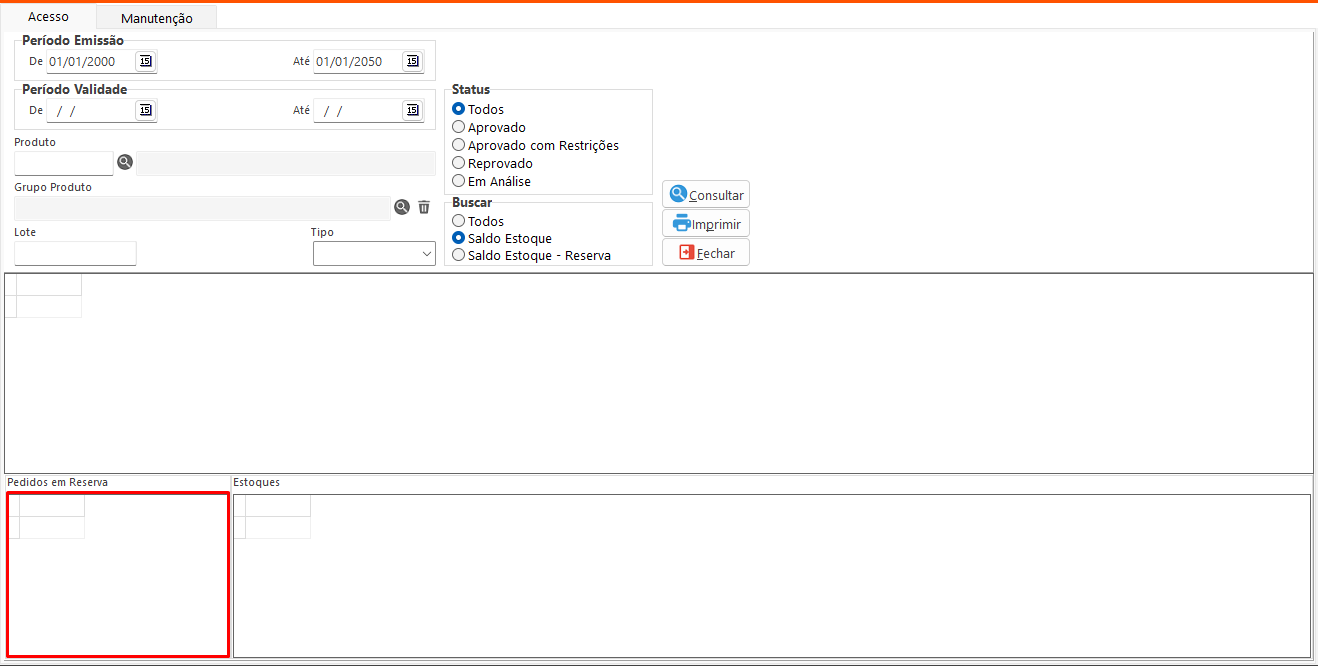Switch to the Manutenção tab
Image resolution: width=1318 pixels, height=666 pixels.
pos(156,18)
